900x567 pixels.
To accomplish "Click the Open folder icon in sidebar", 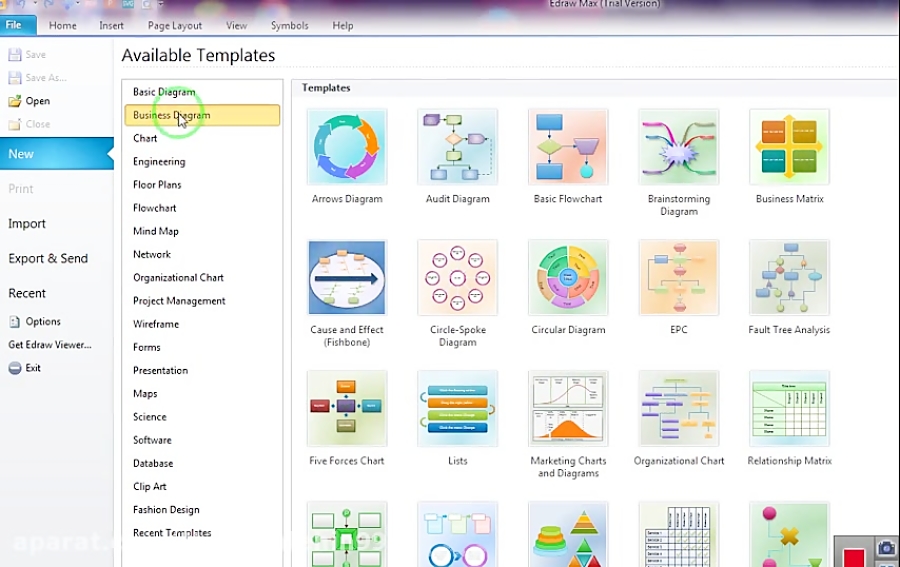I will click(x=15, y=101).
